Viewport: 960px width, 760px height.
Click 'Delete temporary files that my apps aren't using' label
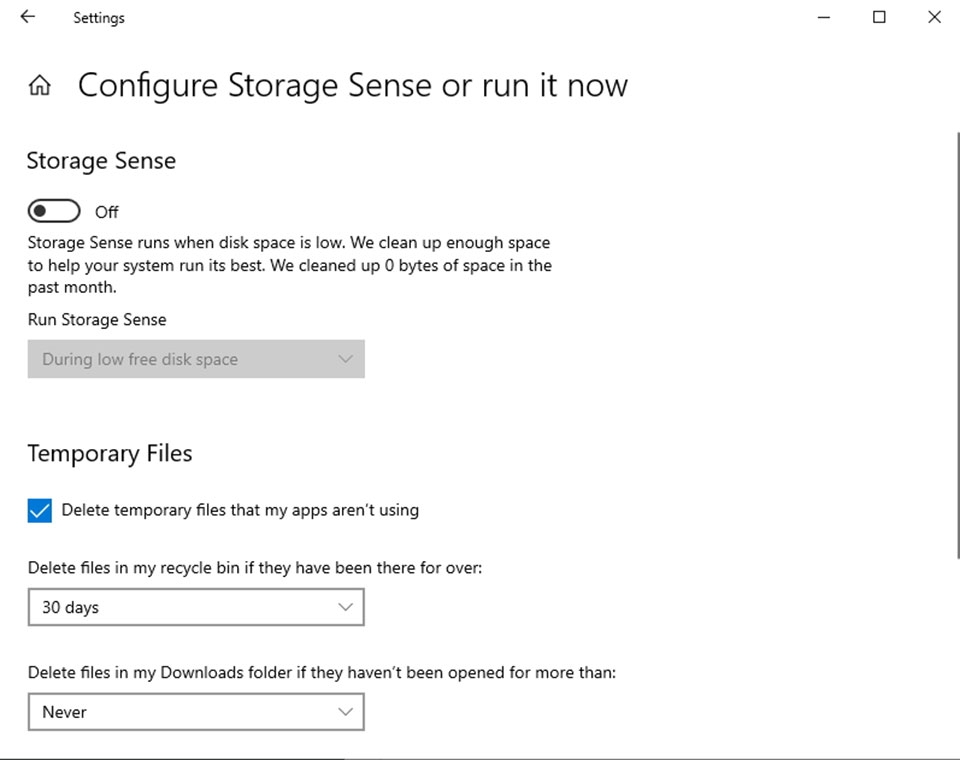(240, 510)
